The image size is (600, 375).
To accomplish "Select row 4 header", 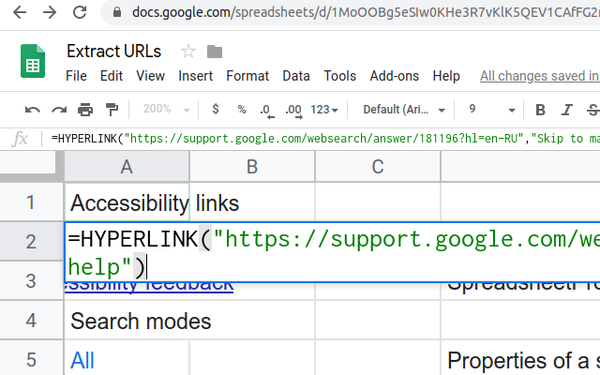I will 31,320.
